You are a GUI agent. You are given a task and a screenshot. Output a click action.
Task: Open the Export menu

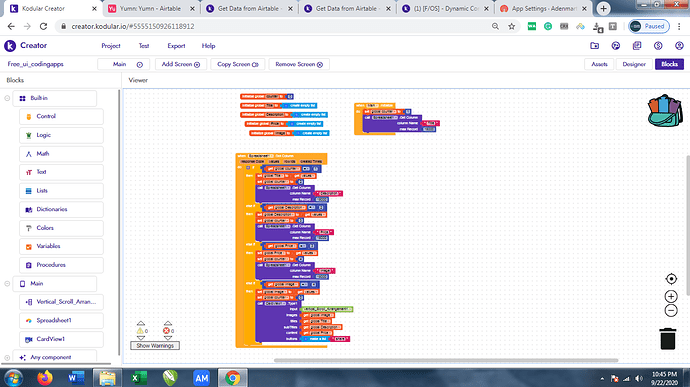(x=176, y=46)
